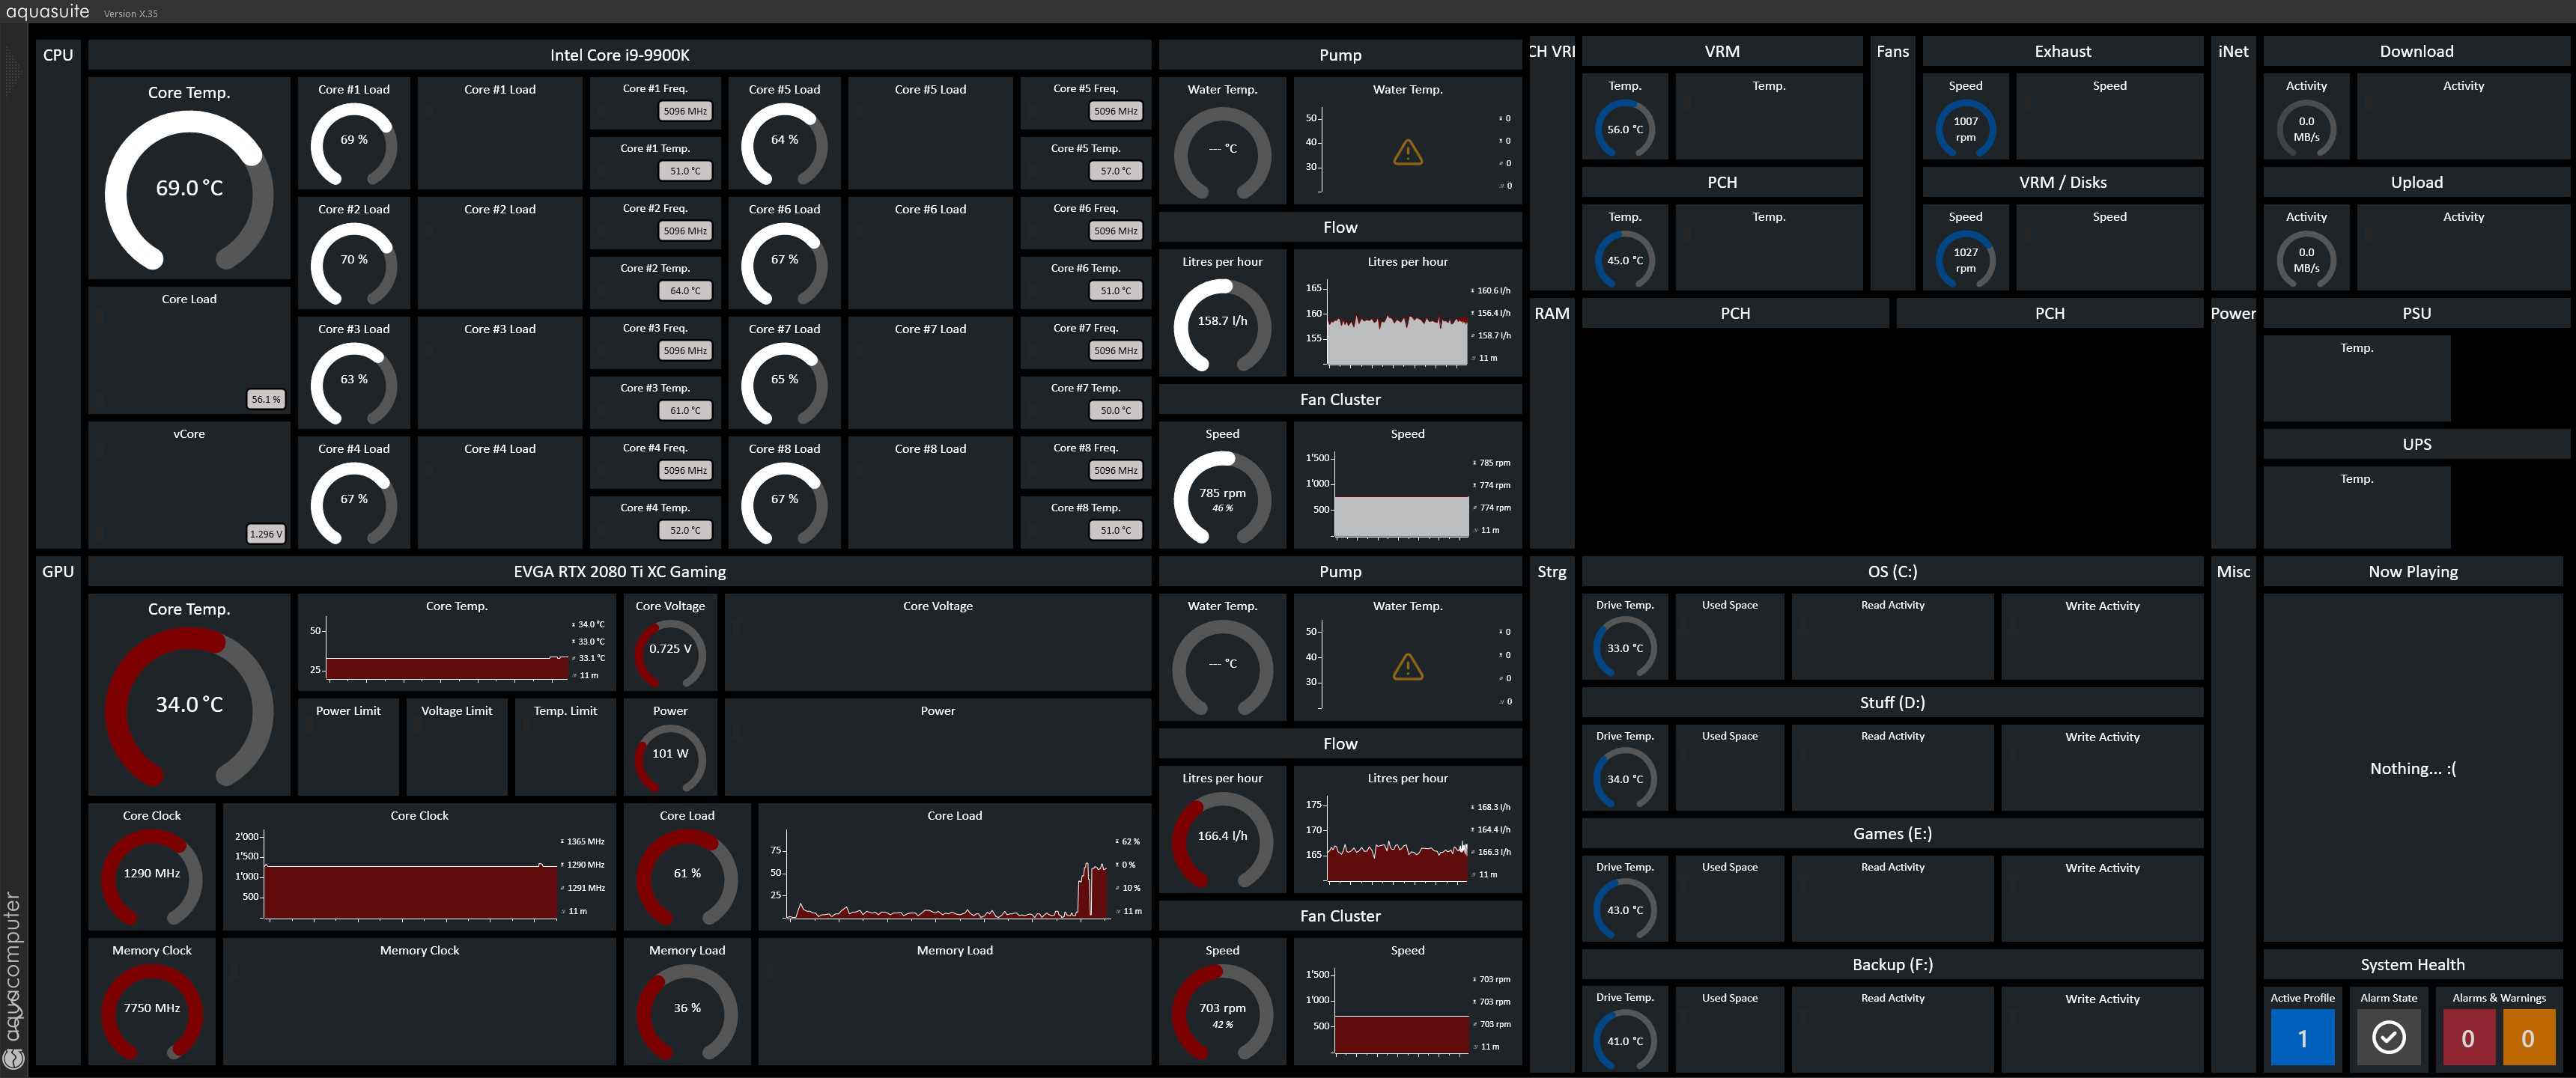Click the red 34.0 °C GPU temperature gauge

(x=189, y=705)
